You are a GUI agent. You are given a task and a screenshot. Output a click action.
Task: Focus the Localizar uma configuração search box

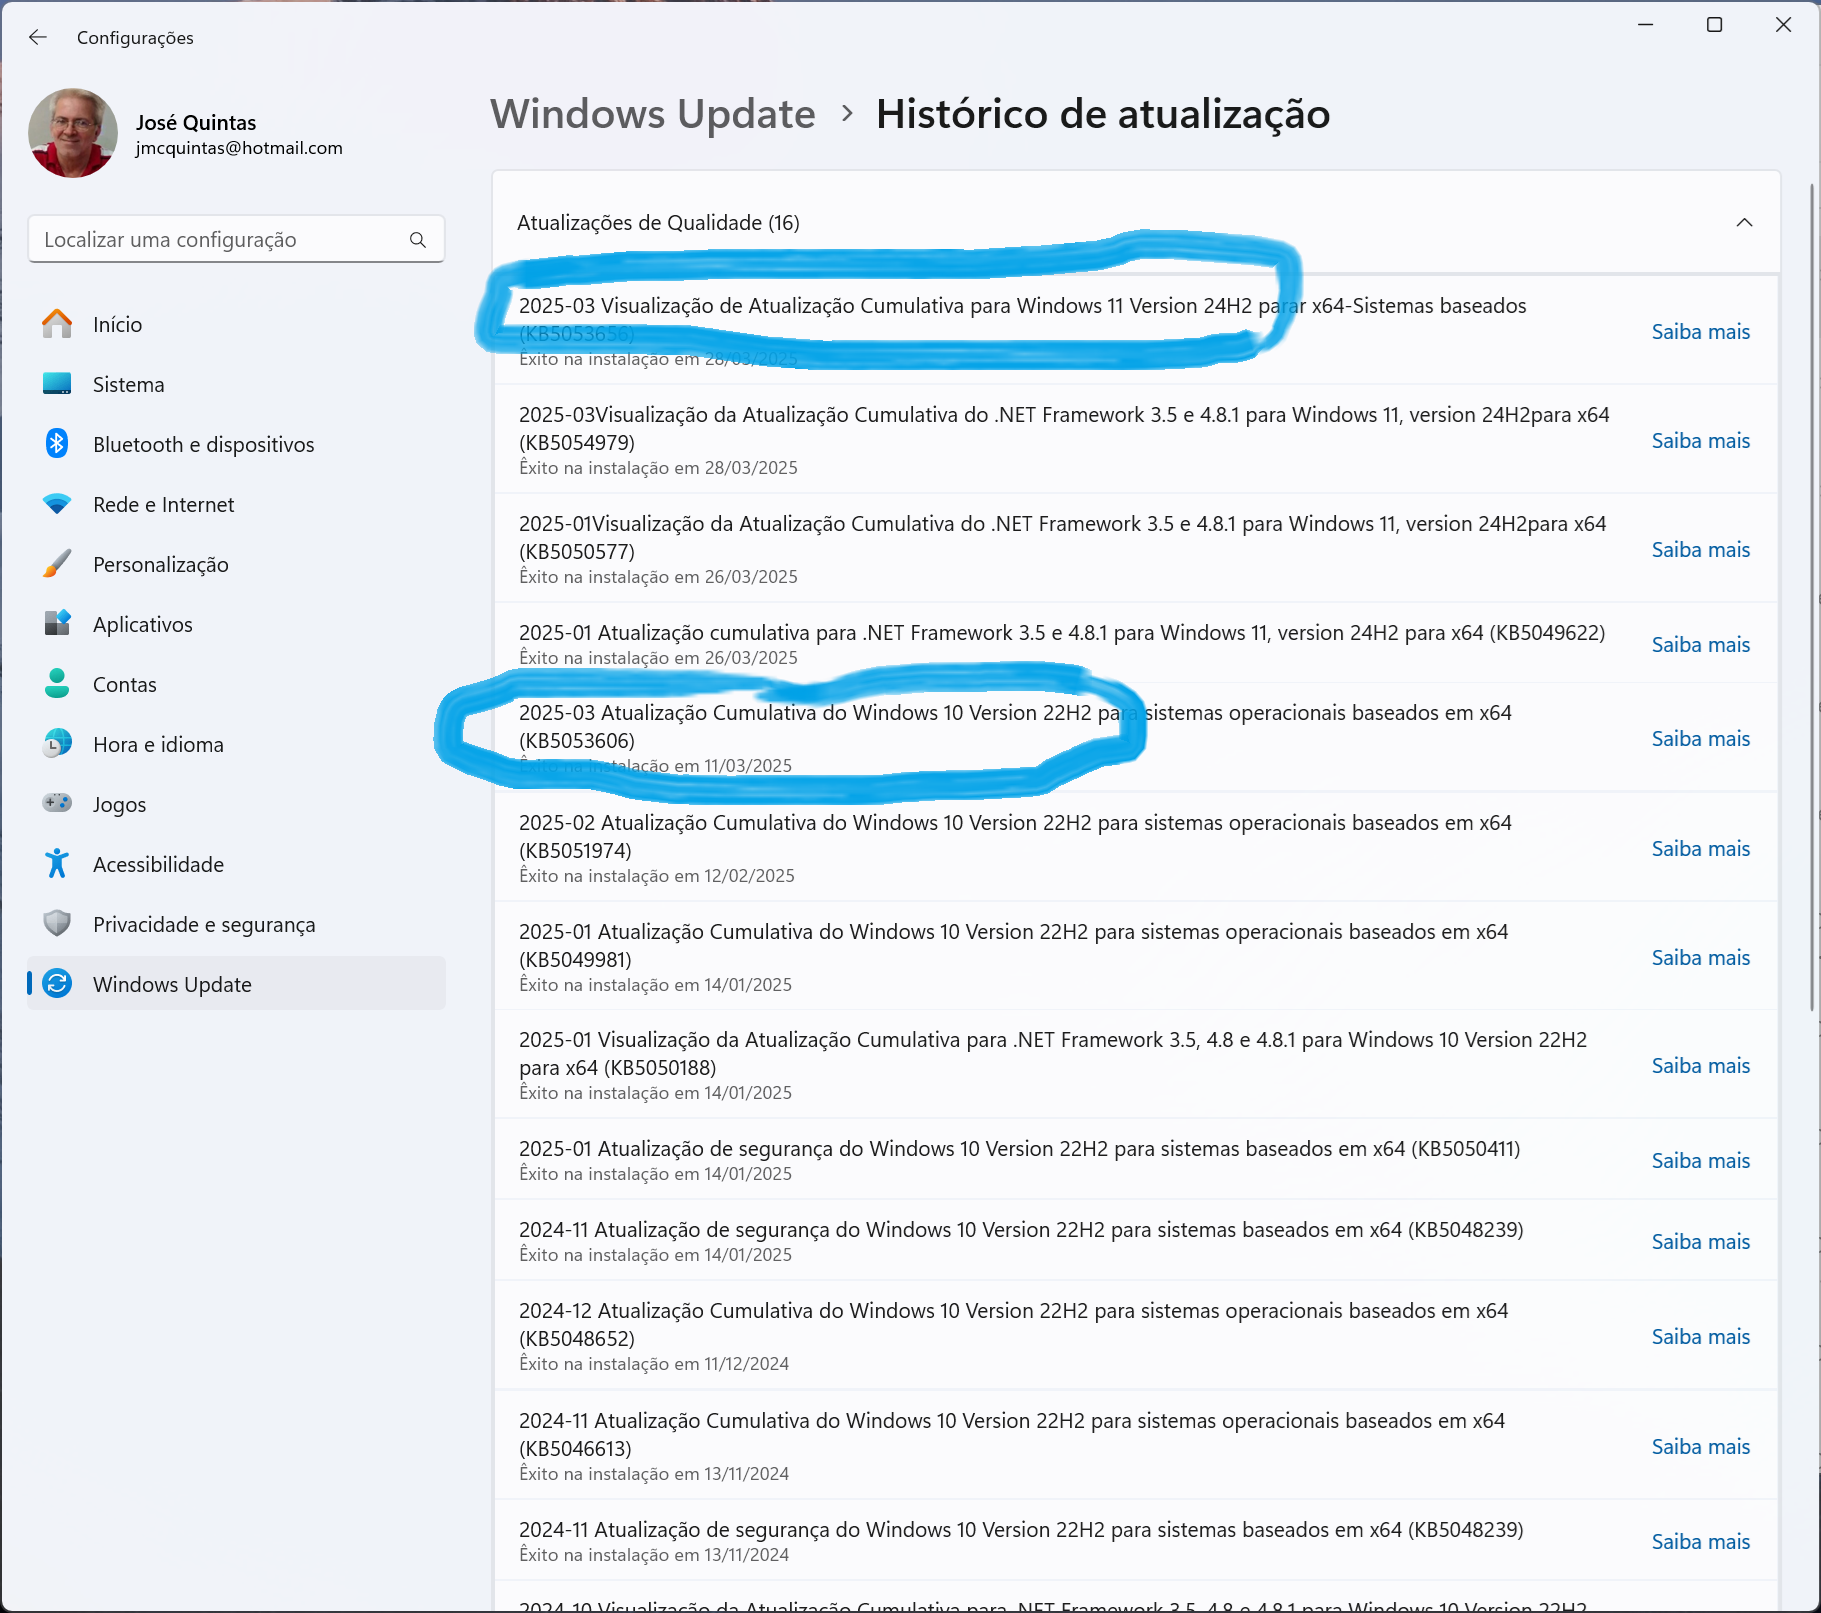coord(236,240)
